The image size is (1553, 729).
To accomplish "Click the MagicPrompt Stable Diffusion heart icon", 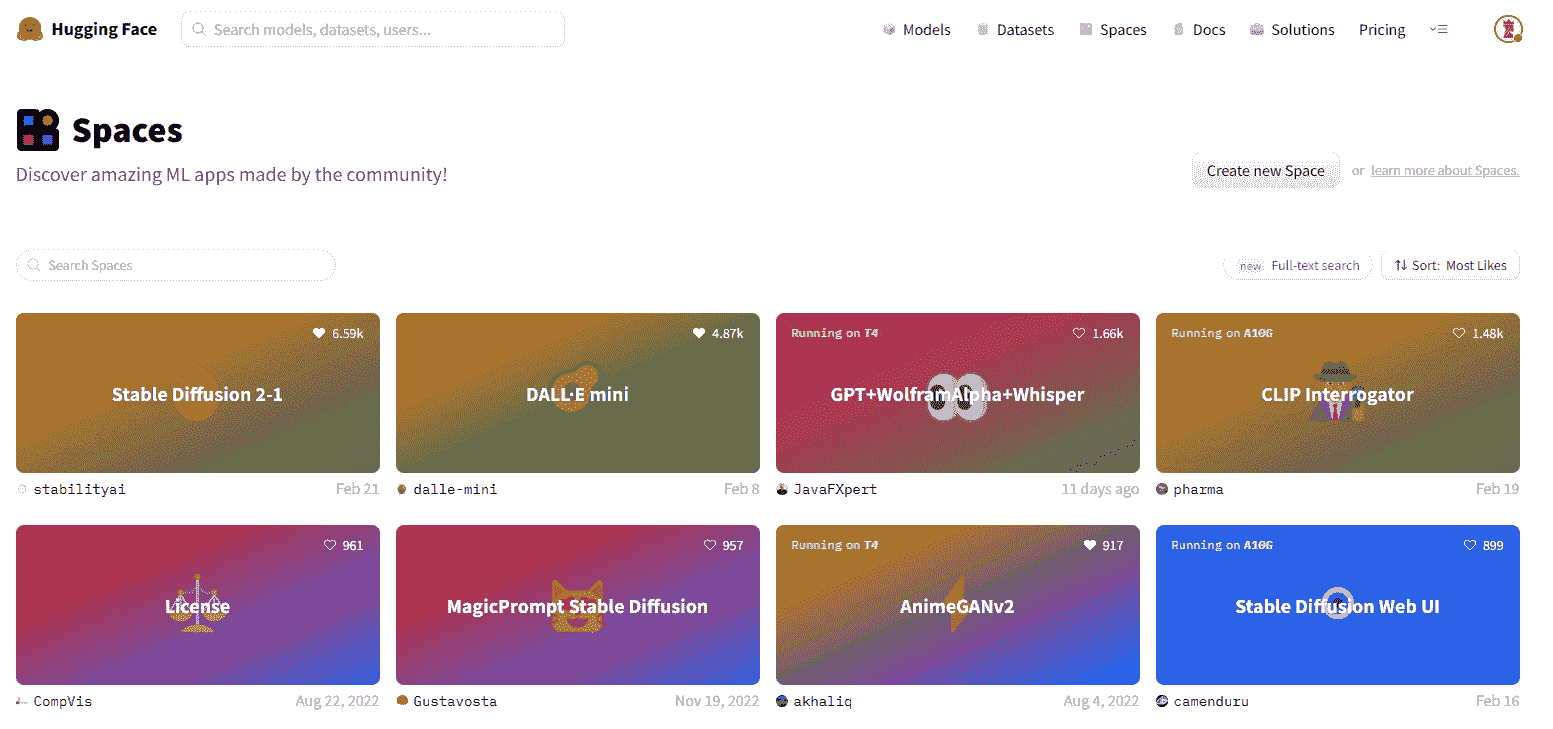I will (710, 545).
